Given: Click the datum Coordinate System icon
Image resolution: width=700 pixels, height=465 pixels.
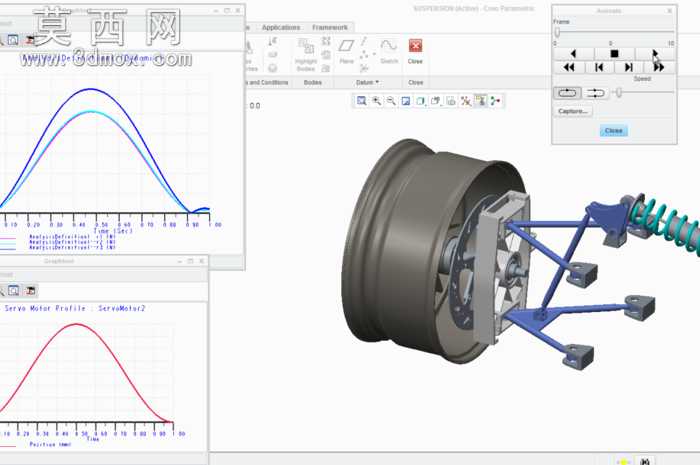Looking at the screenshot, I should pos(364,68).
